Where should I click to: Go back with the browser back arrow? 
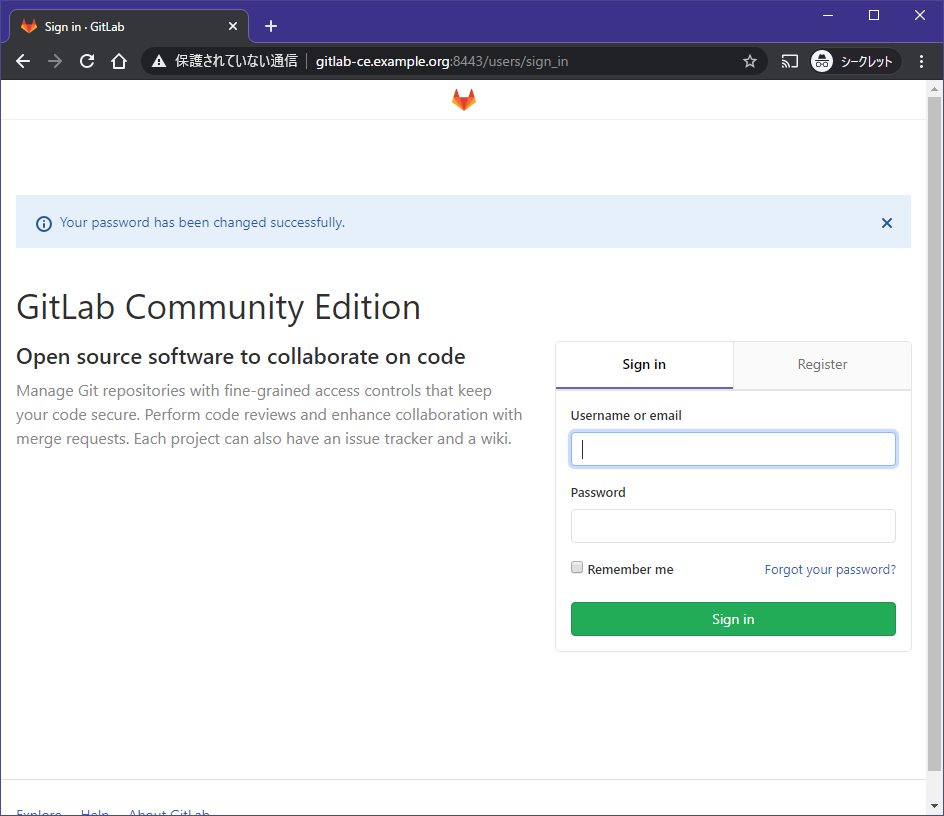point(23,61)
